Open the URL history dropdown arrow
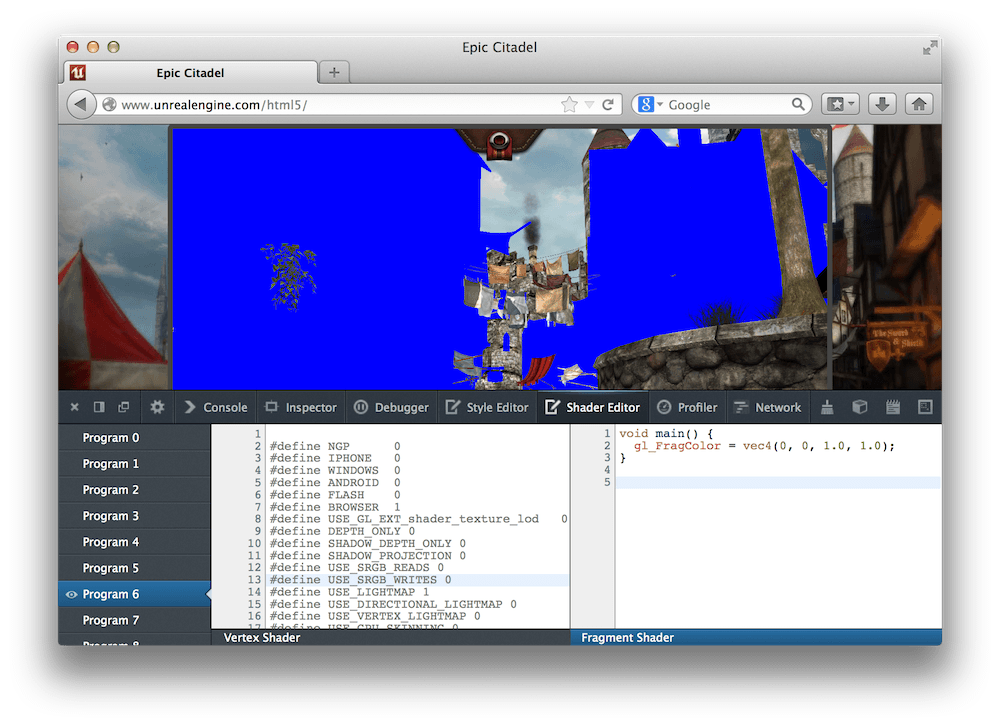Viewport: 1000px width, 726px height. point(589,105)
